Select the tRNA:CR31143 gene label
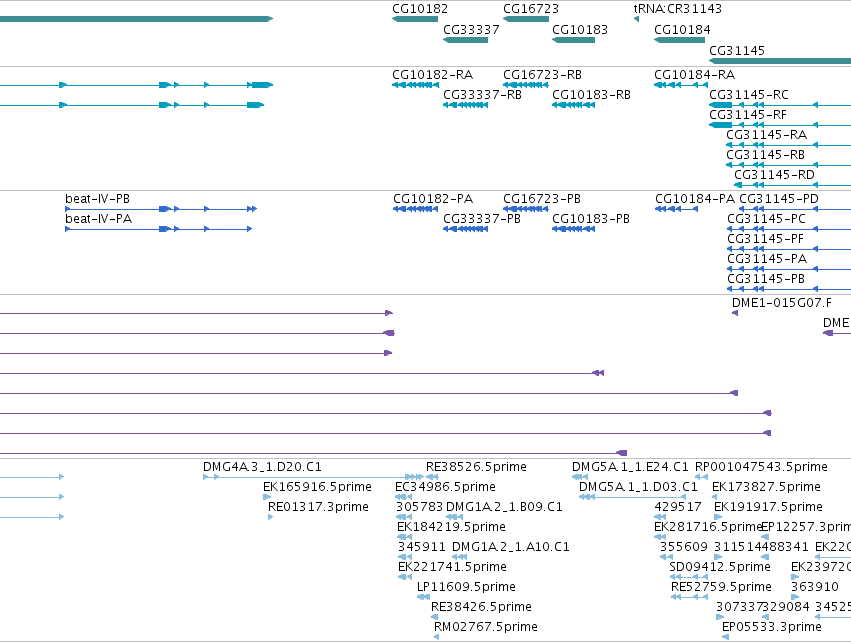851x642 pixels. click(677, 9)
